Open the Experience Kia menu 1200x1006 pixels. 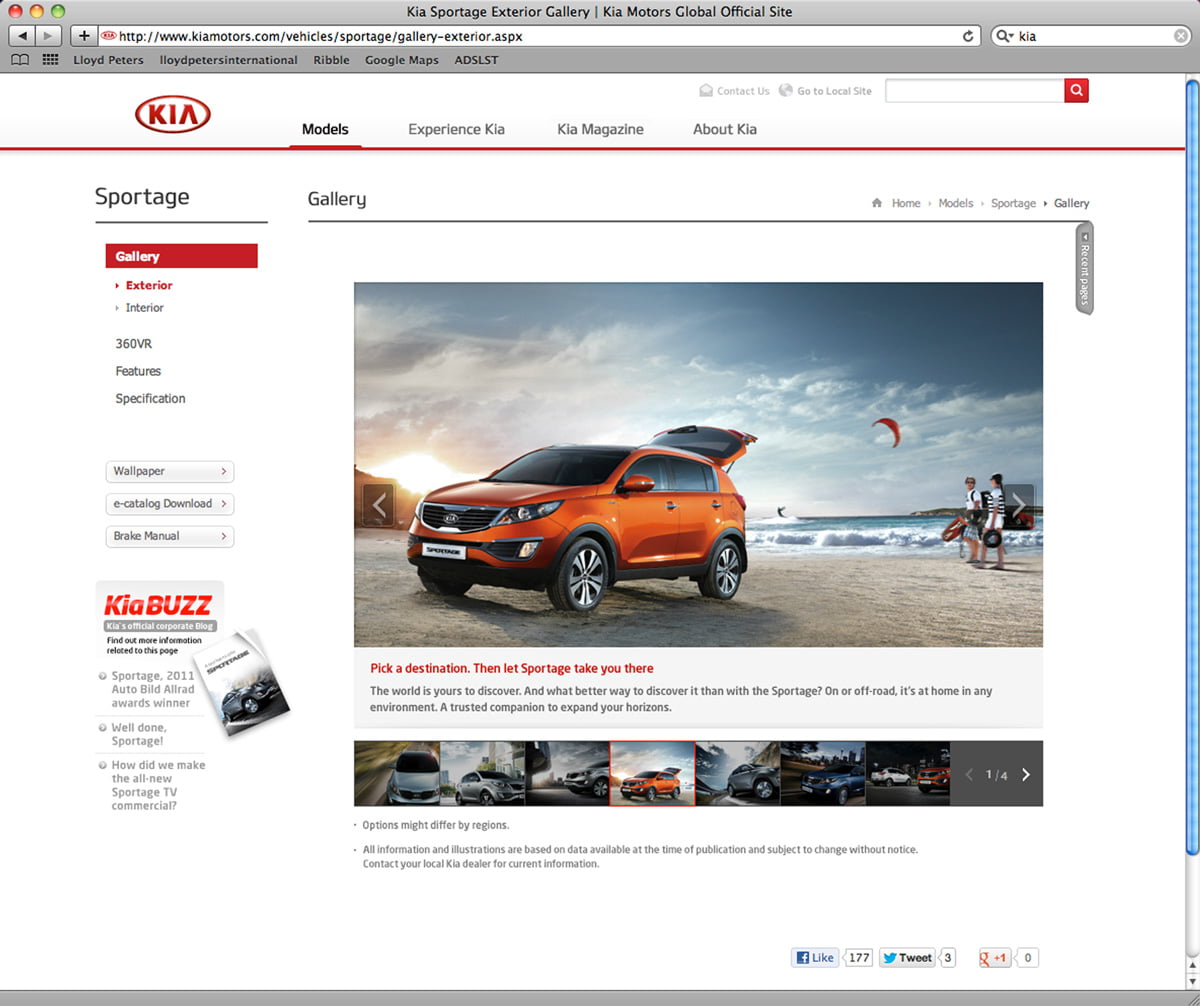click(x=456, y=129)
